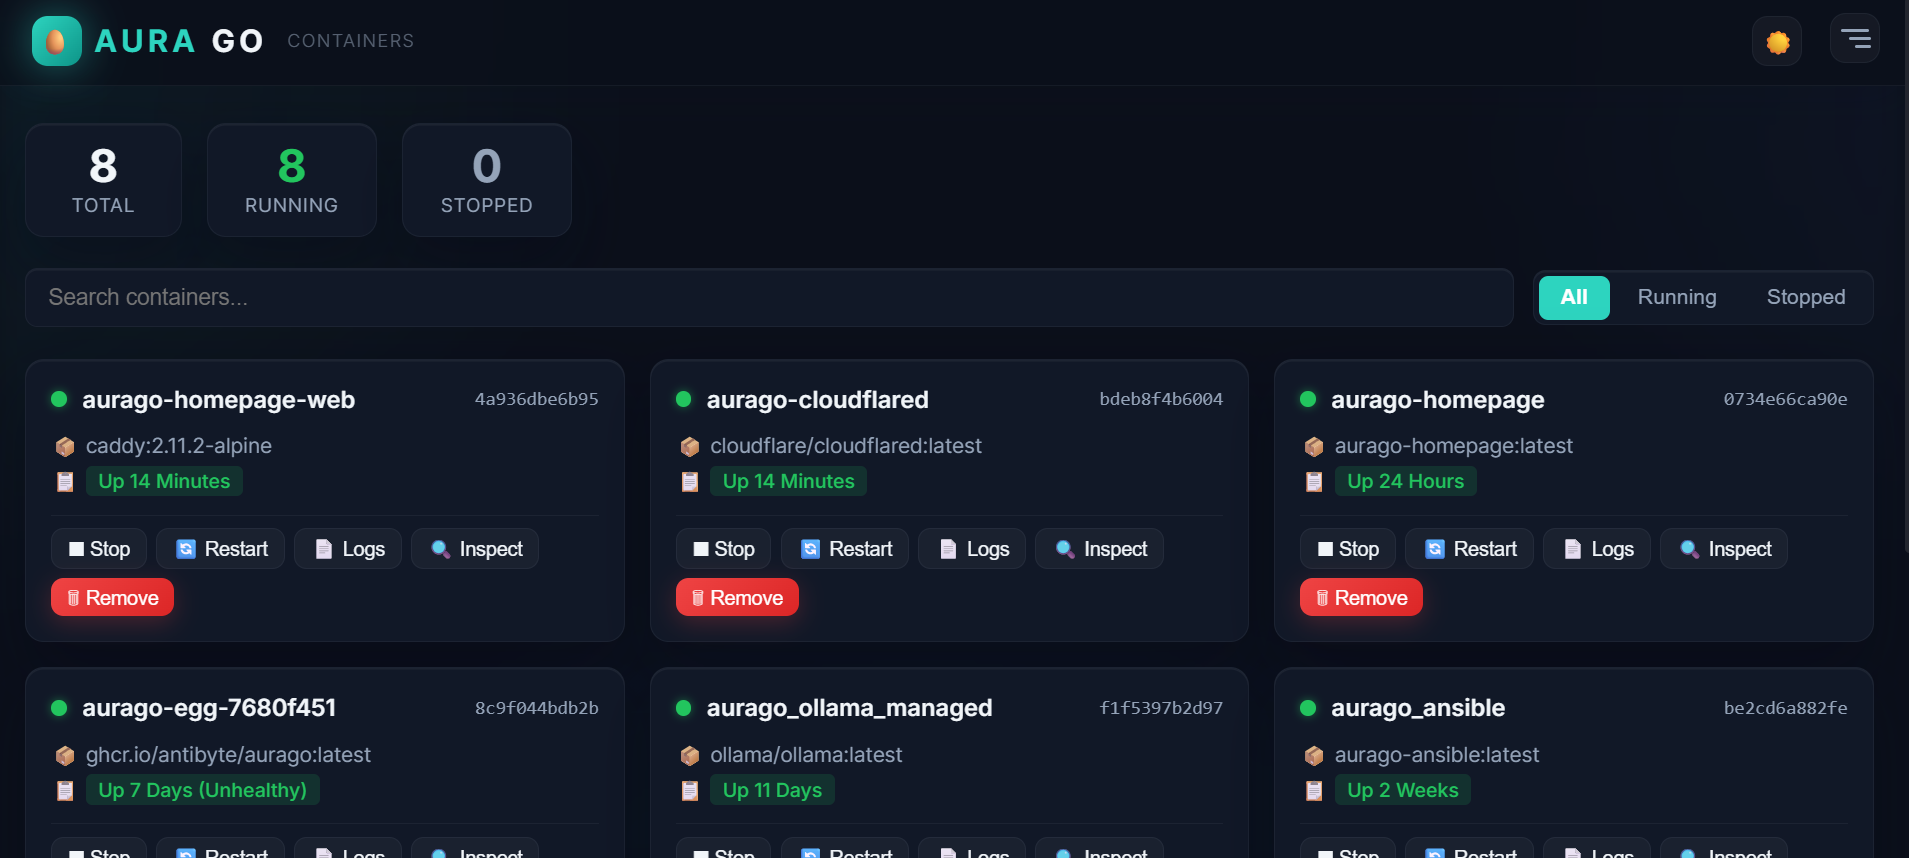Restart the aurago-homepage-web container
The image size is (1909, 858).
click(221, 549)
